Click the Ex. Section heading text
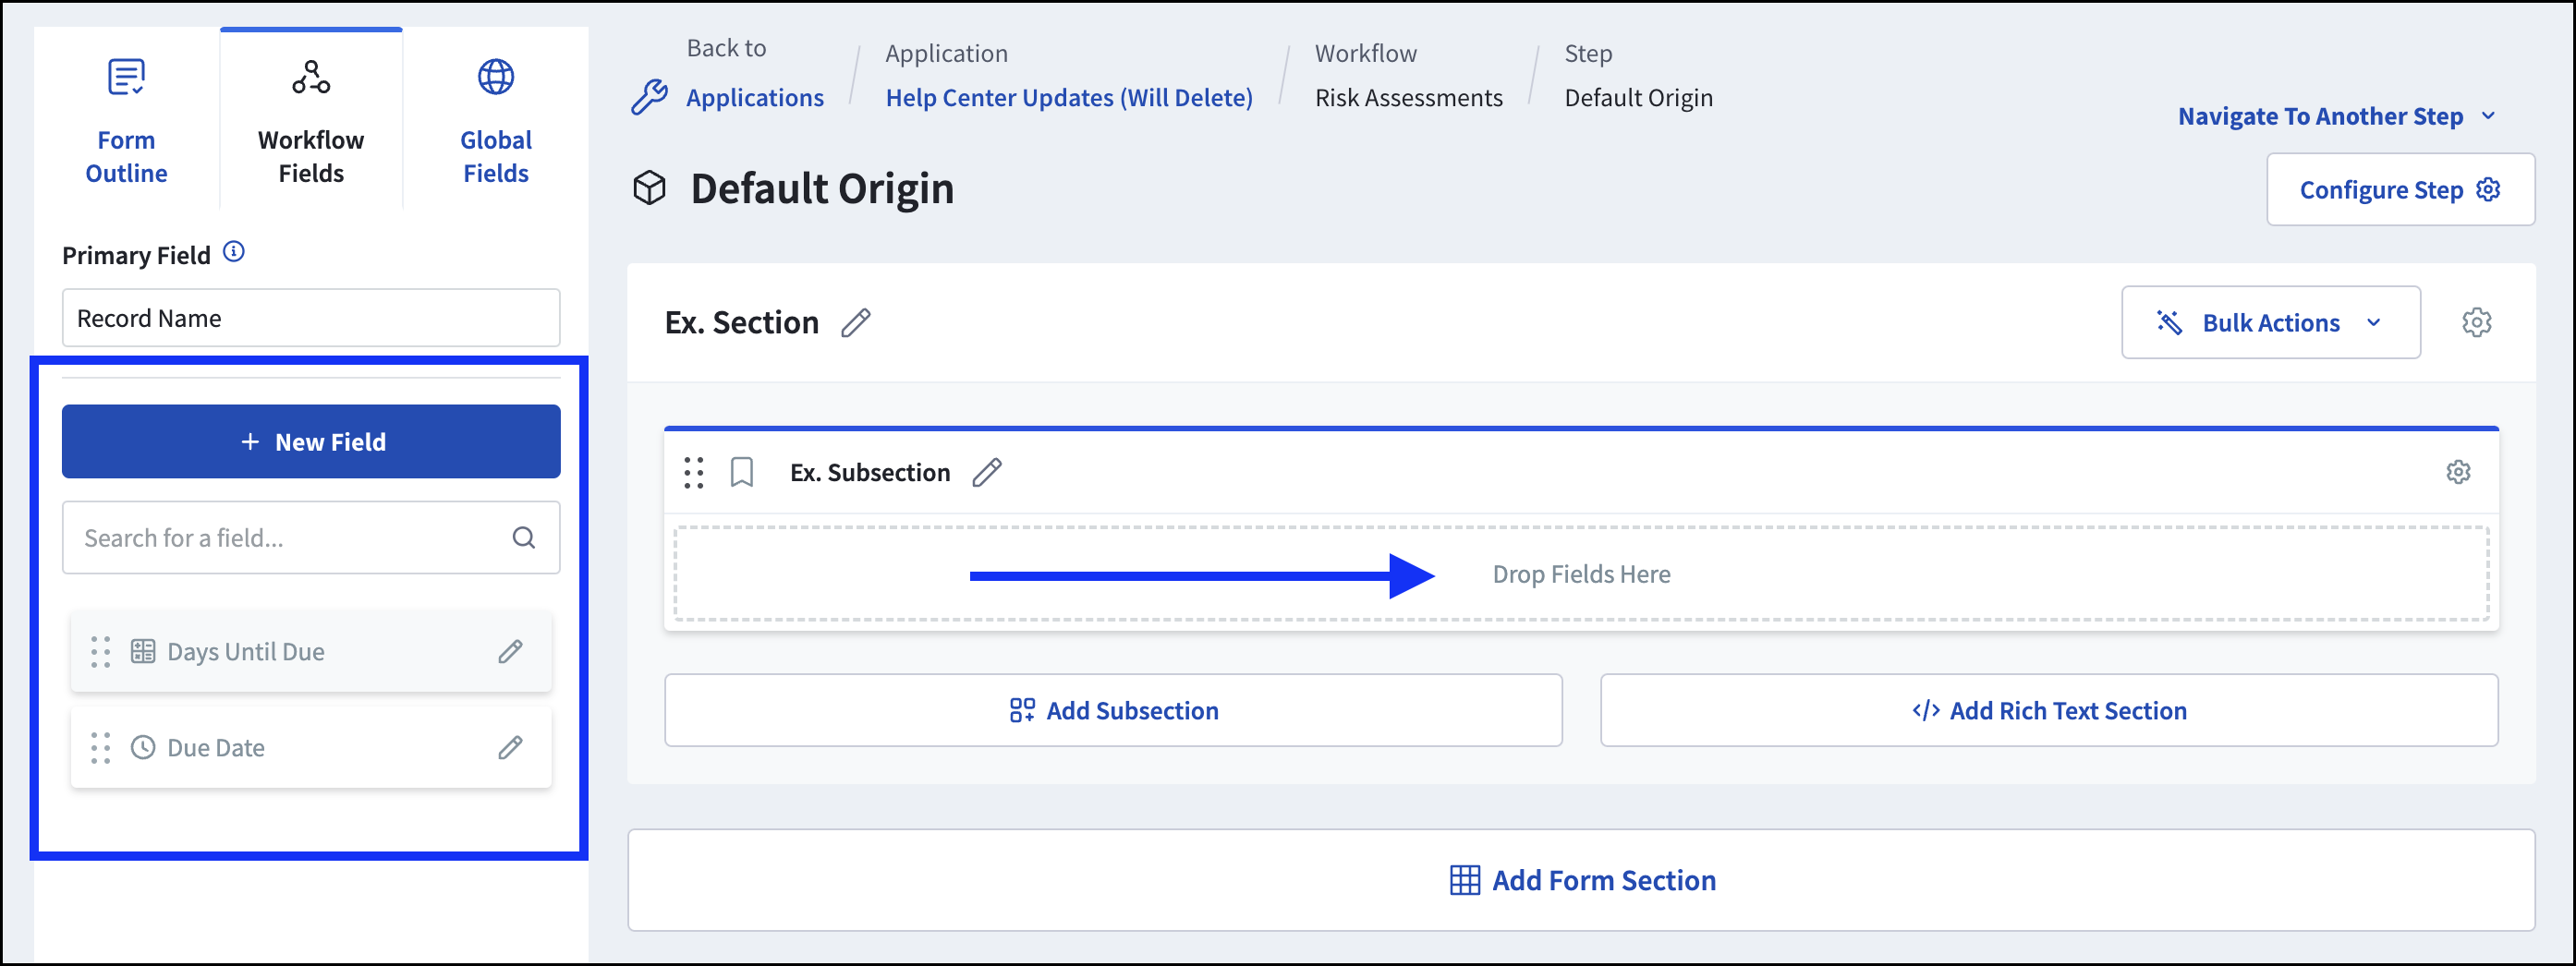Image resolution: width=2576 pixels, height=966 pixels. (x=742, y=323)
